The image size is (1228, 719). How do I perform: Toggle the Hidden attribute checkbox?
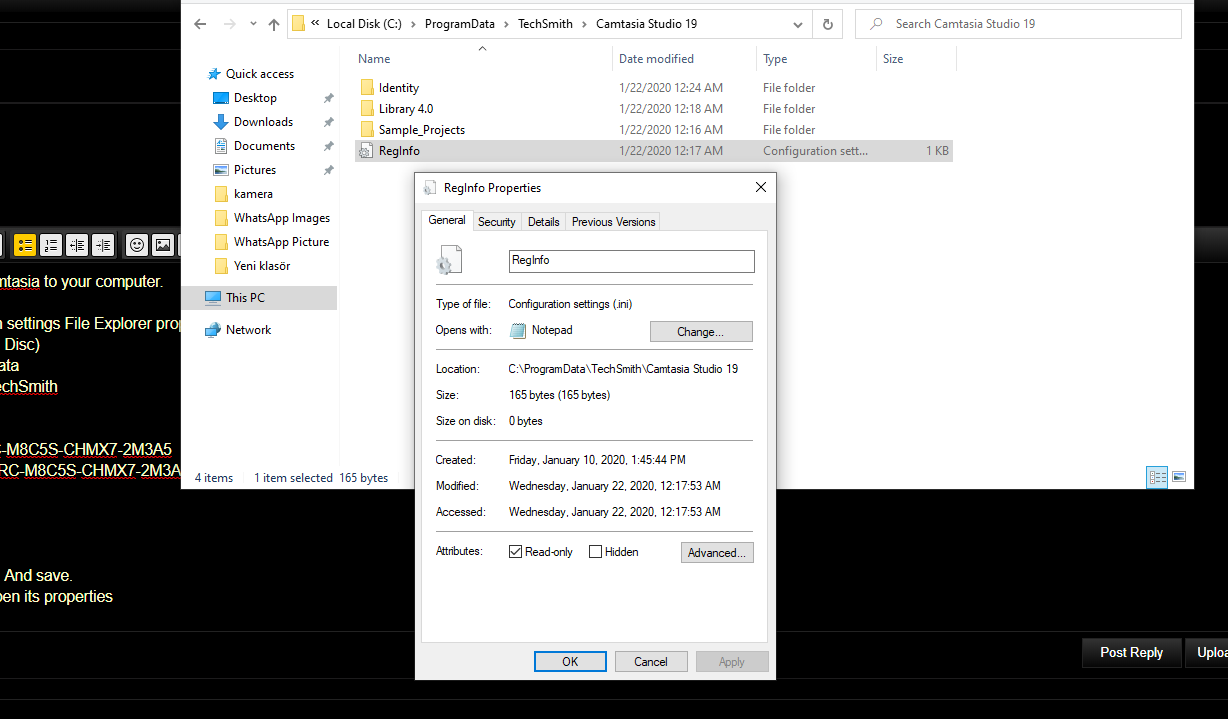pyautogui.click(x=596, y=552)
